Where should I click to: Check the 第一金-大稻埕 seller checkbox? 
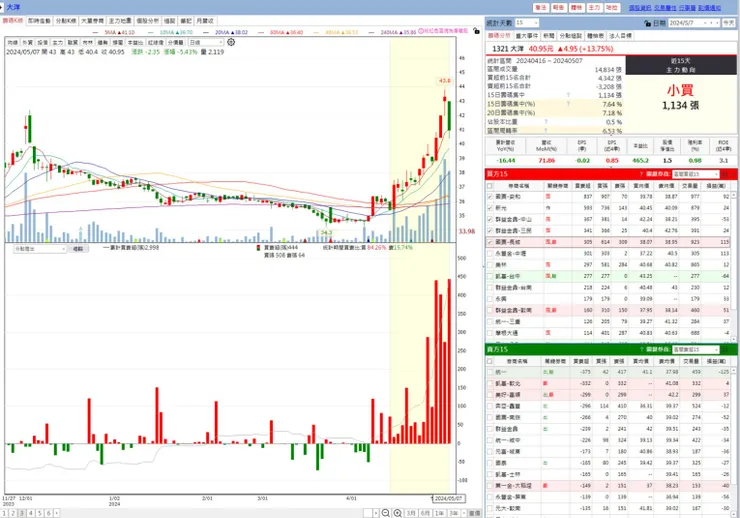point(490,485)
